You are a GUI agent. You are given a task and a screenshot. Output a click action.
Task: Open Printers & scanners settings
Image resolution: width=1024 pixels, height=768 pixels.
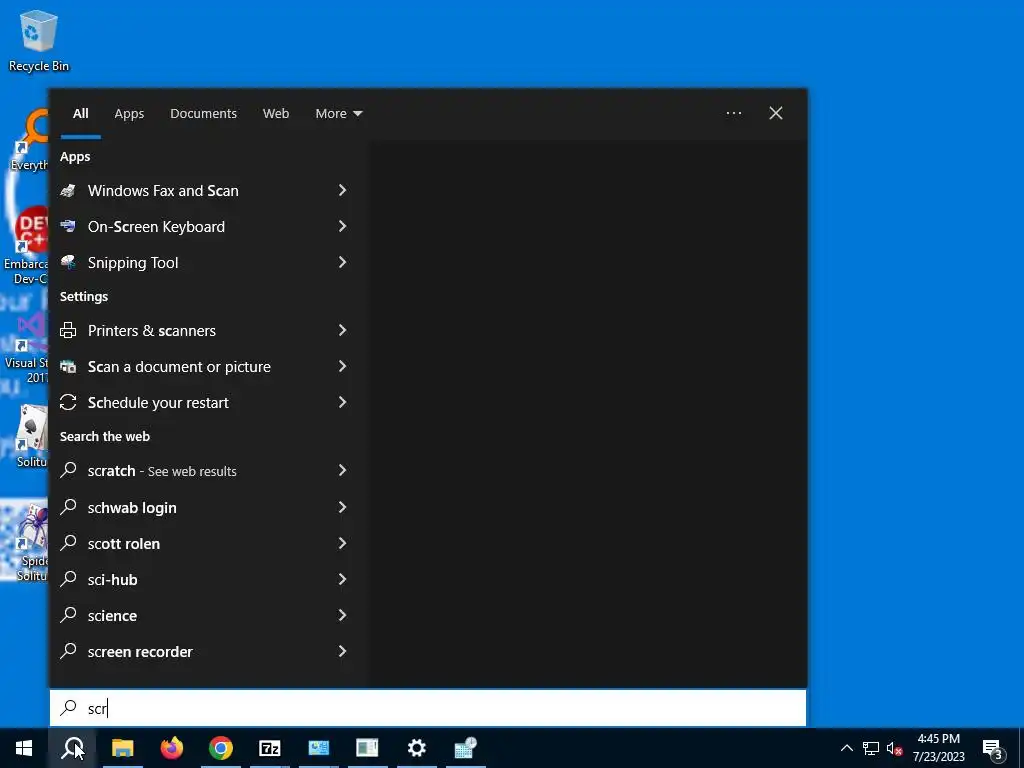point(204,330)
